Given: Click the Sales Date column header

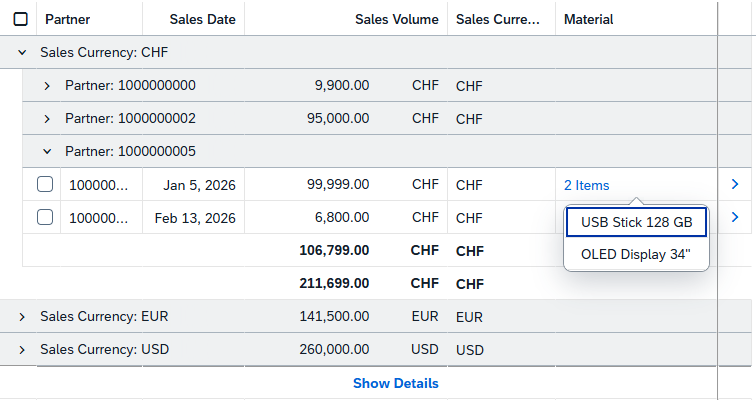Looking at the screenshot, I should pyautogui.click(x=203, y=19).
